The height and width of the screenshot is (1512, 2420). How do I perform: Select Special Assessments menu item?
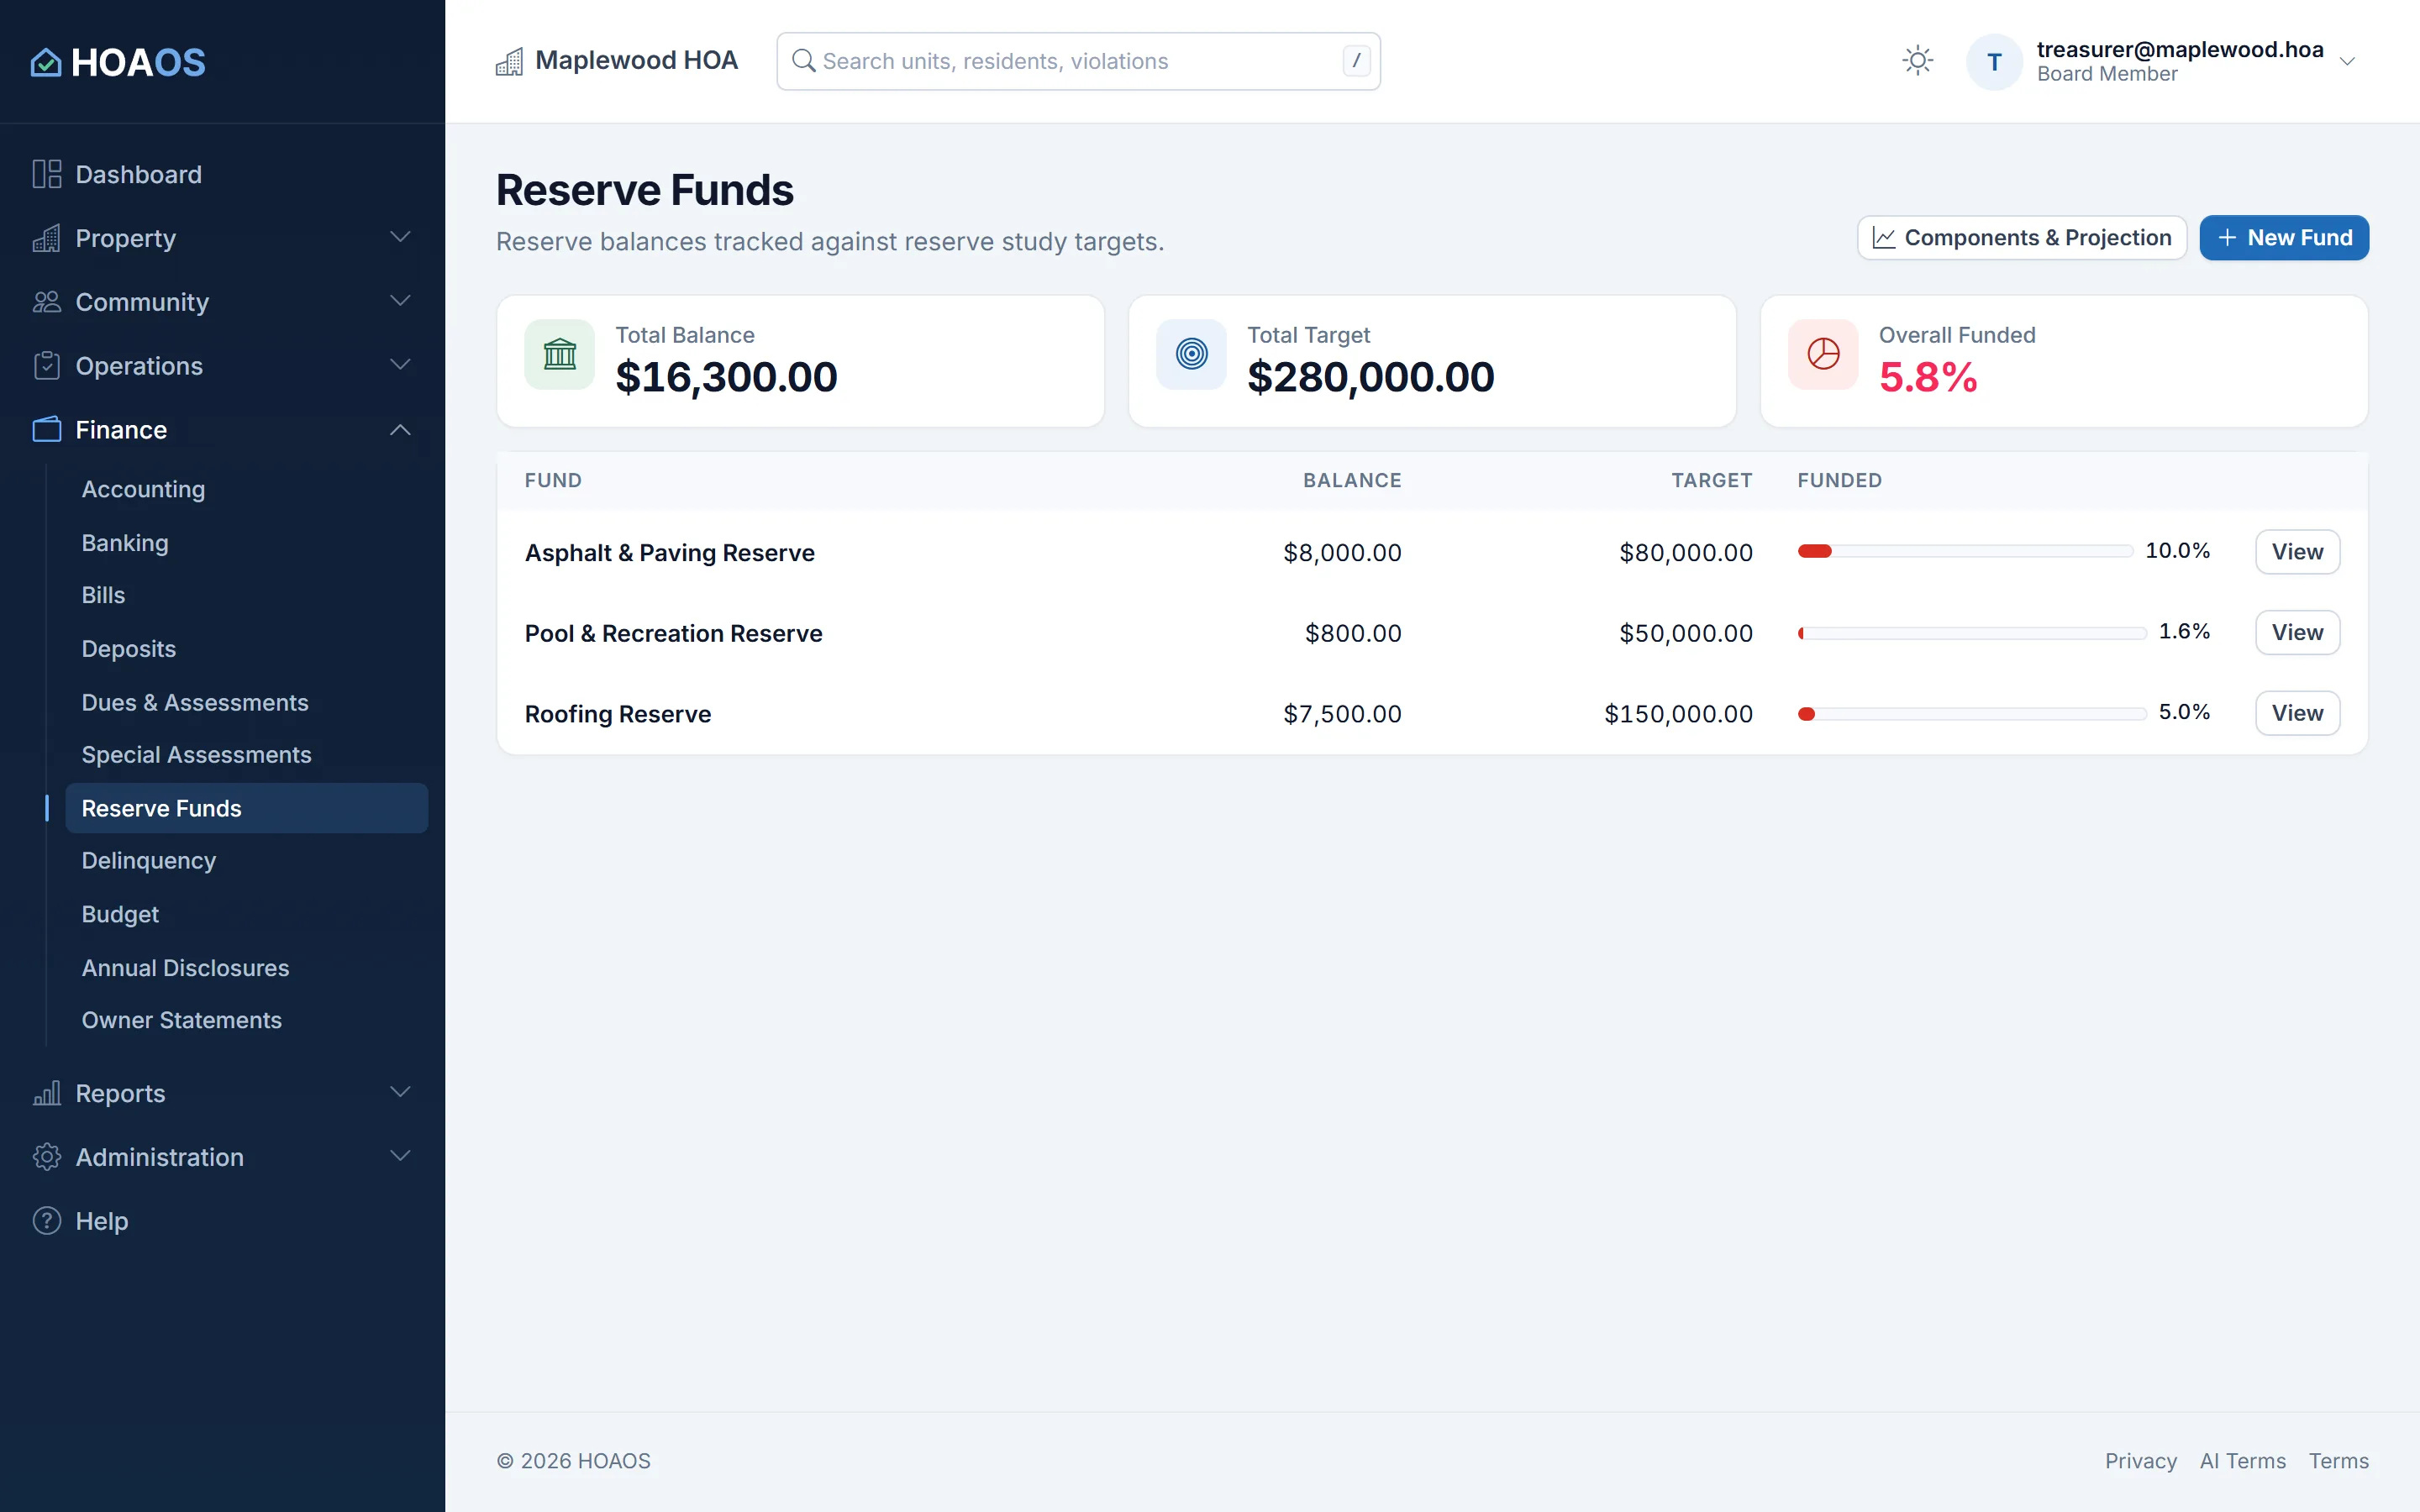coord(246,755)
